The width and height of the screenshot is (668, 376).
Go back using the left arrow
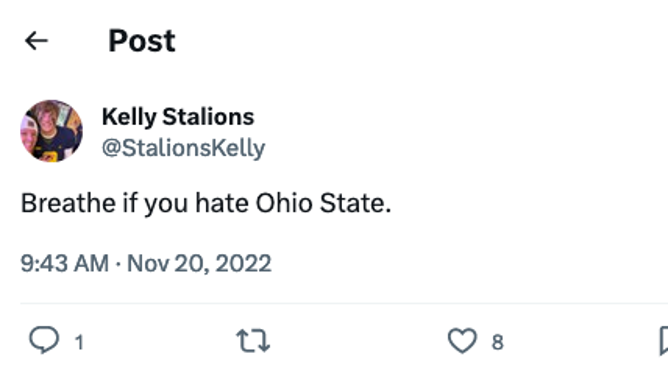click(36, 41)
